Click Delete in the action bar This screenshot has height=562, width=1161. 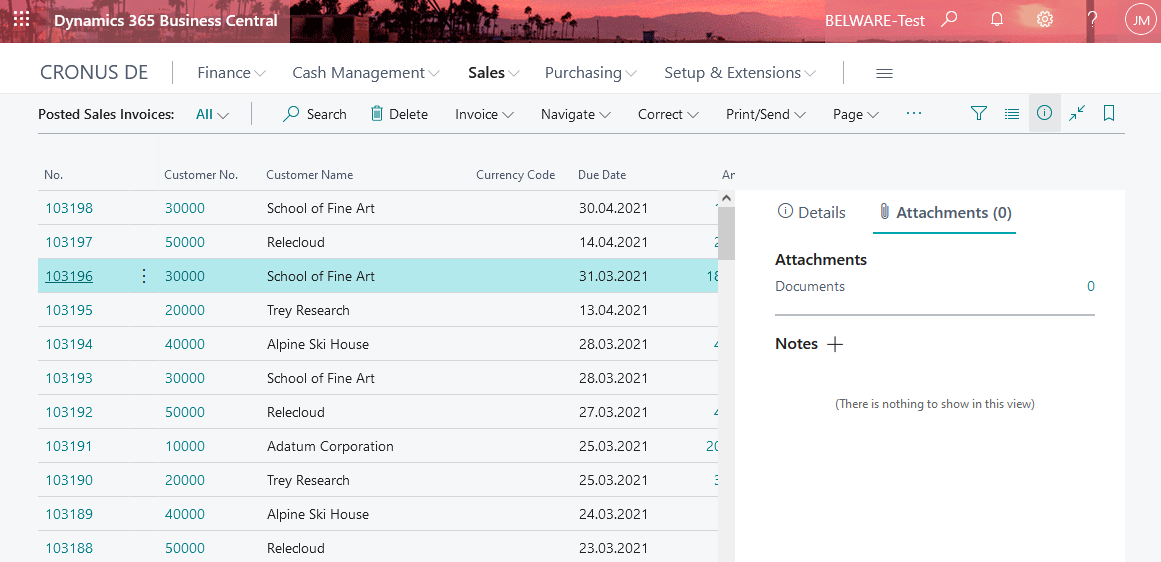(398, 114)
